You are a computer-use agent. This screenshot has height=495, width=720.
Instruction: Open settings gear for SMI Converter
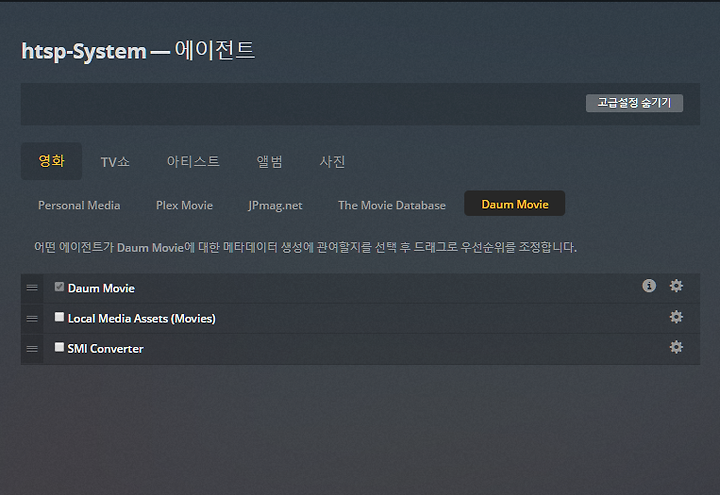(676, 347)
